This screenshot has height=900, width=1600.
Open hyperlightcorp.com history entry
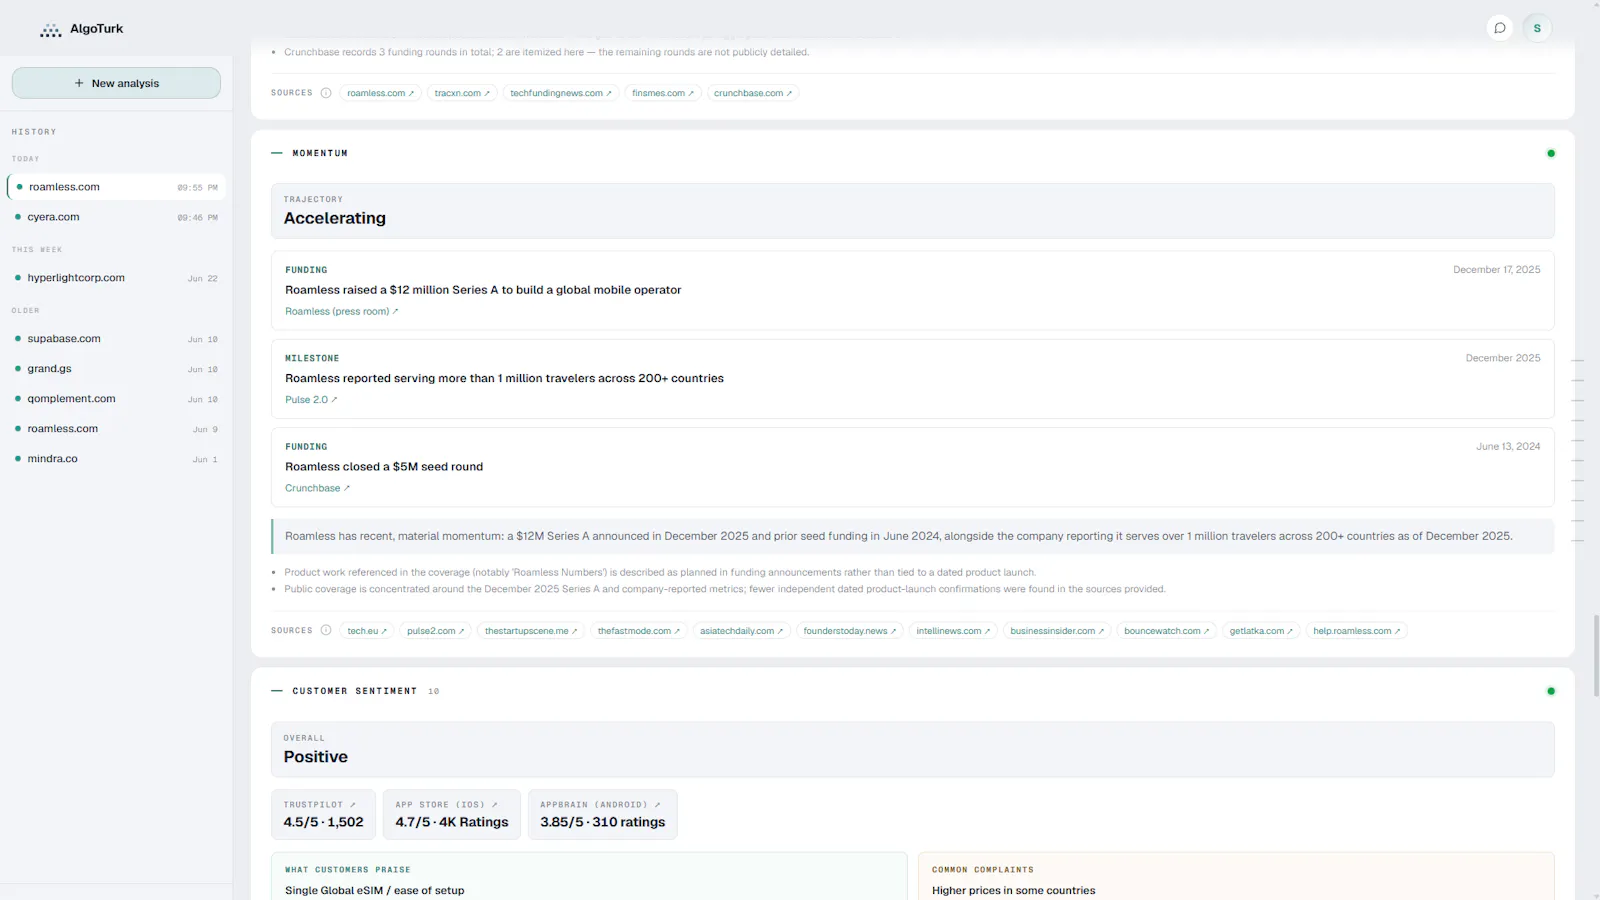[x=116, y=278]
